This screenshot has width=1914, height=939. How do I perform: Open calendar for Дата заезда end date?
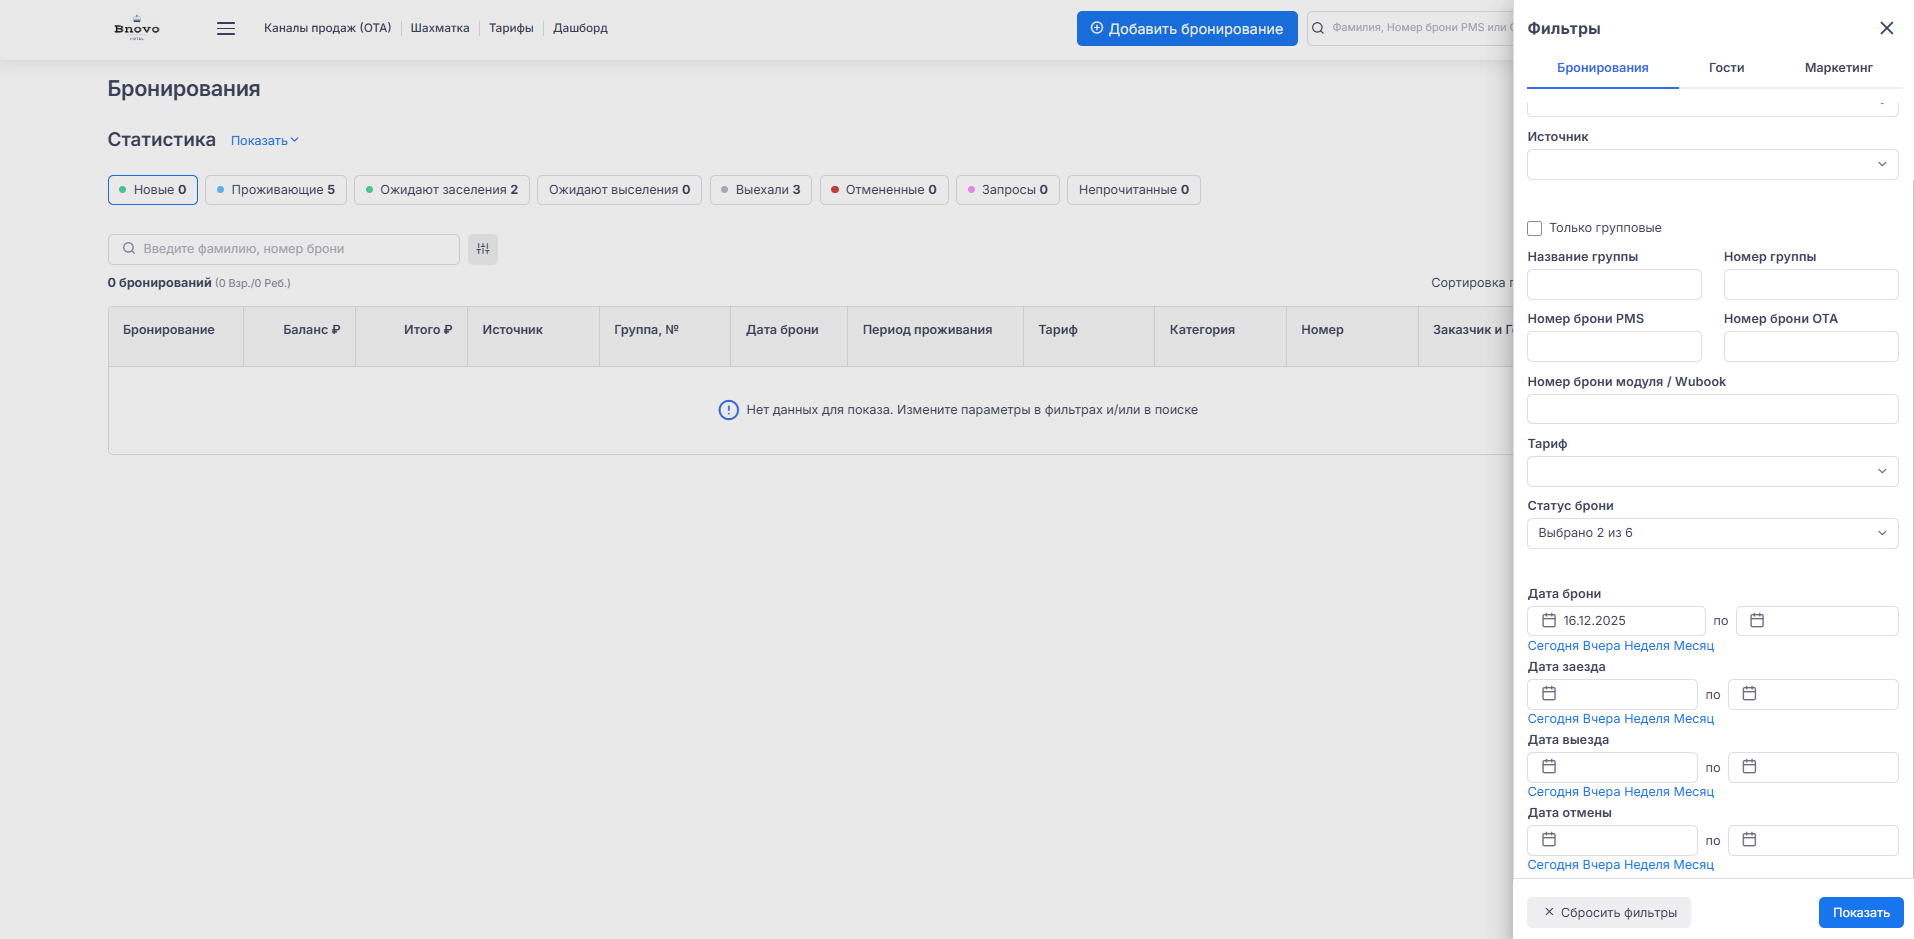(1749, 694)
